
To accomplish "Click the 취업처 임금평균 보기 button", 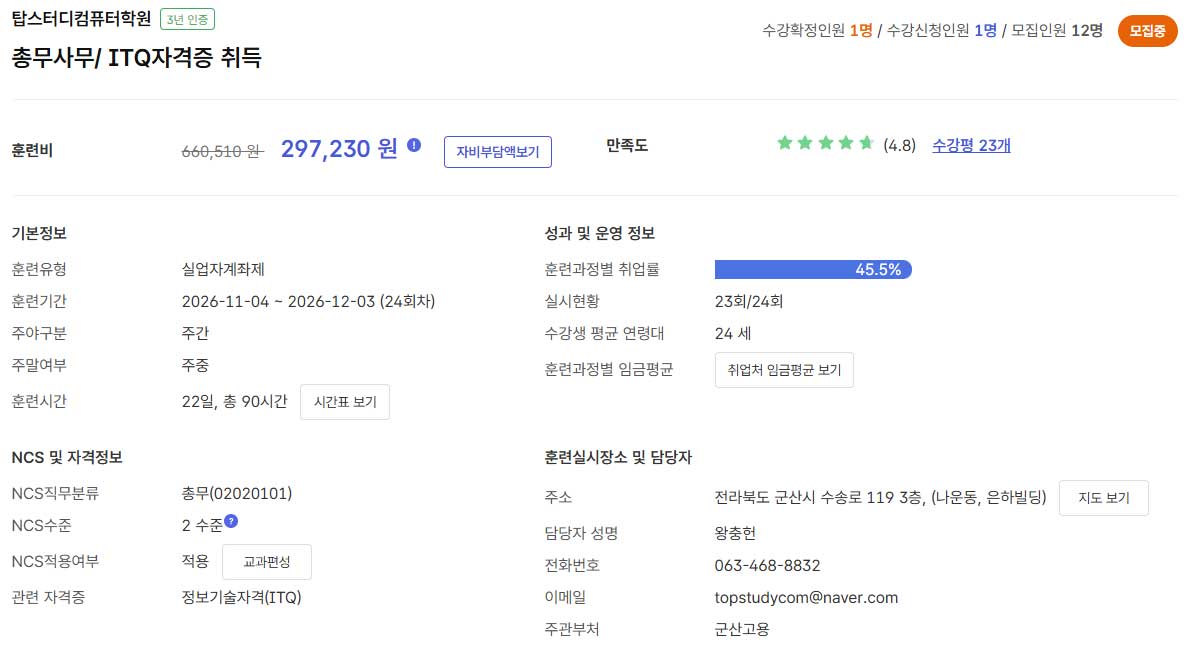I will (x=784, y=370).
